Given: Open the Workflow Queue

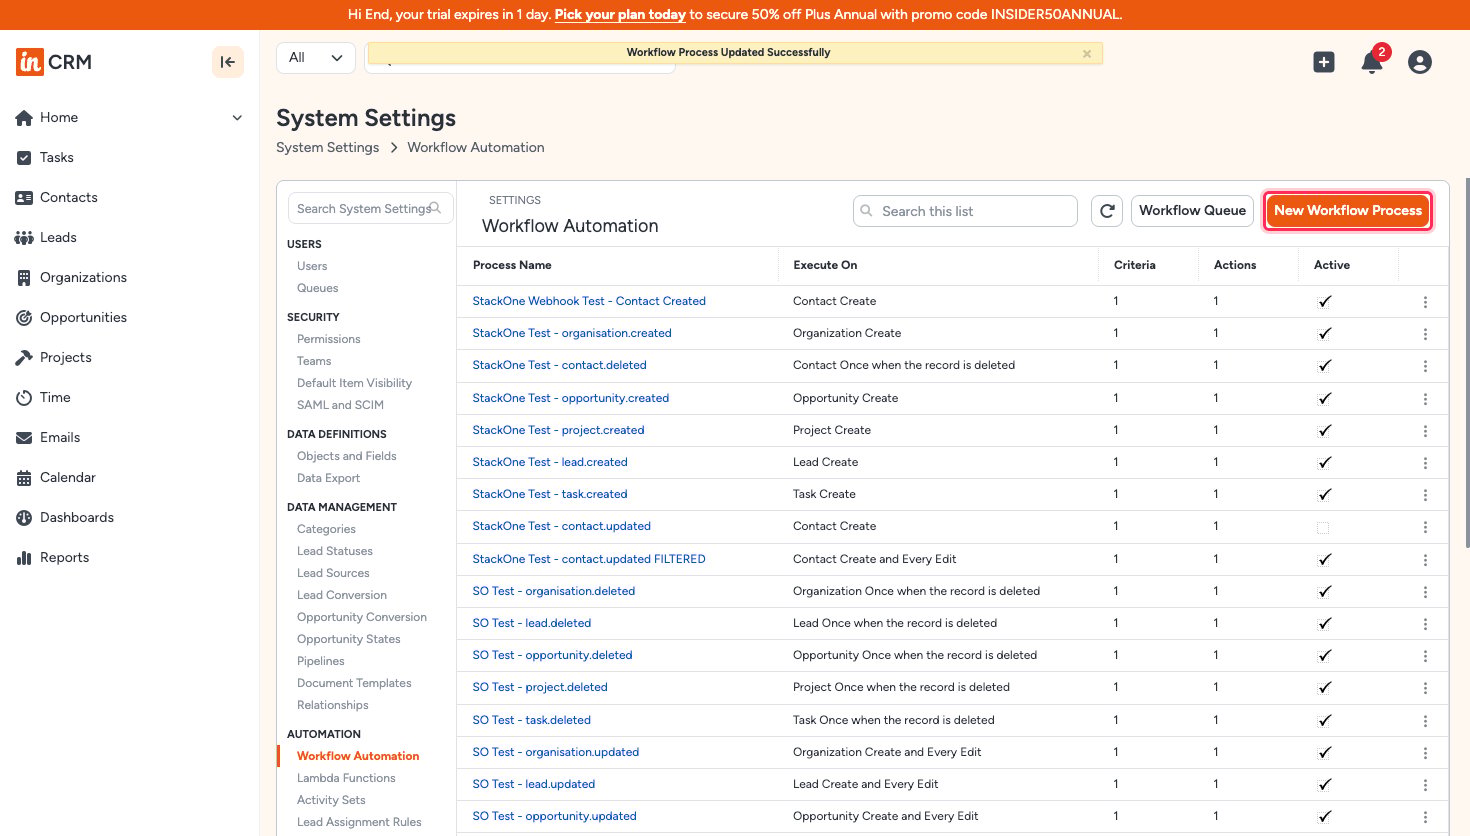Looking at the screenshot, I should click(x=1192, y=211).
